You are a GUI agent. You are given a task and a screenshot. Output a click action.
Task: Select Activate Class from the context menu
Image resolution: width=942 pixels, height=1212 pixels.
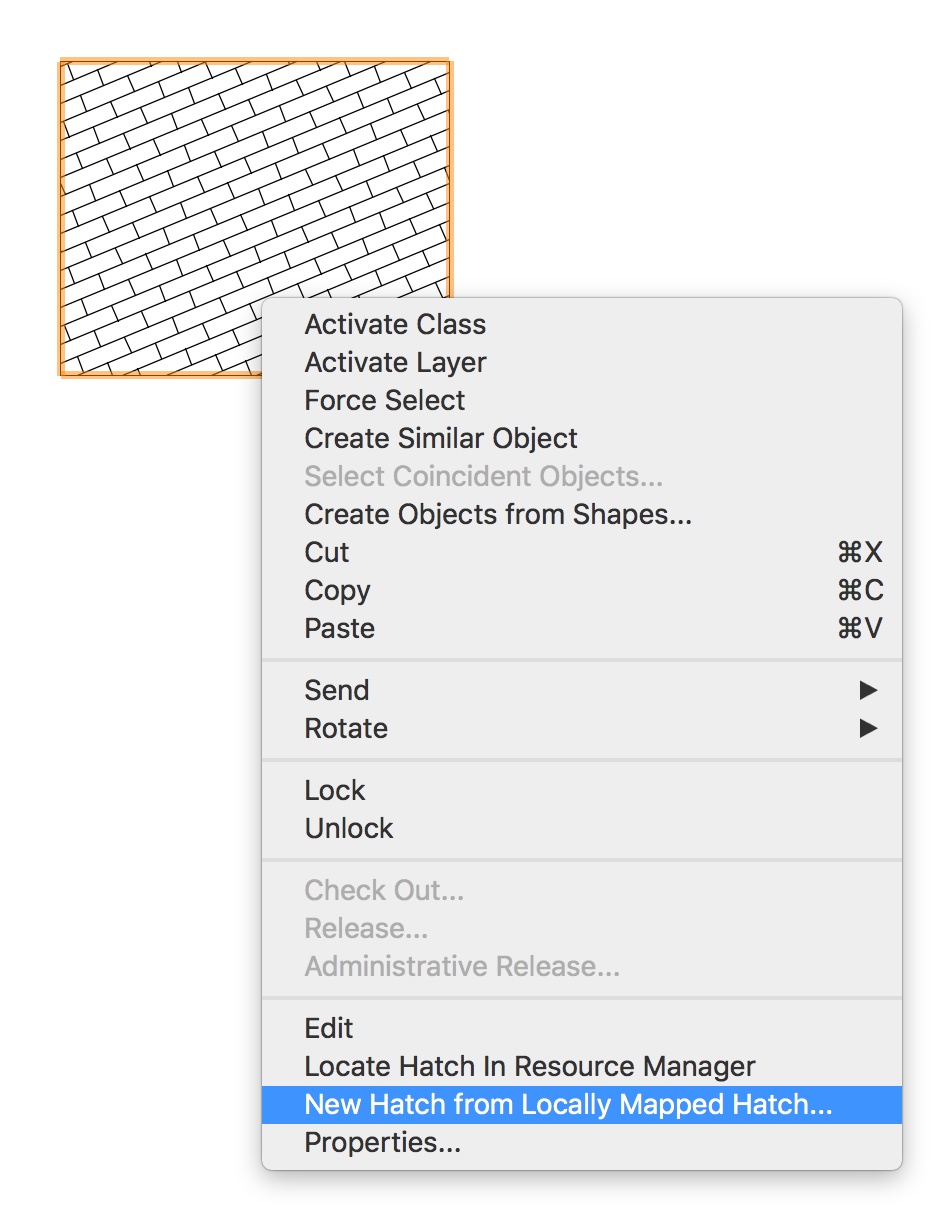coord(394,324)
